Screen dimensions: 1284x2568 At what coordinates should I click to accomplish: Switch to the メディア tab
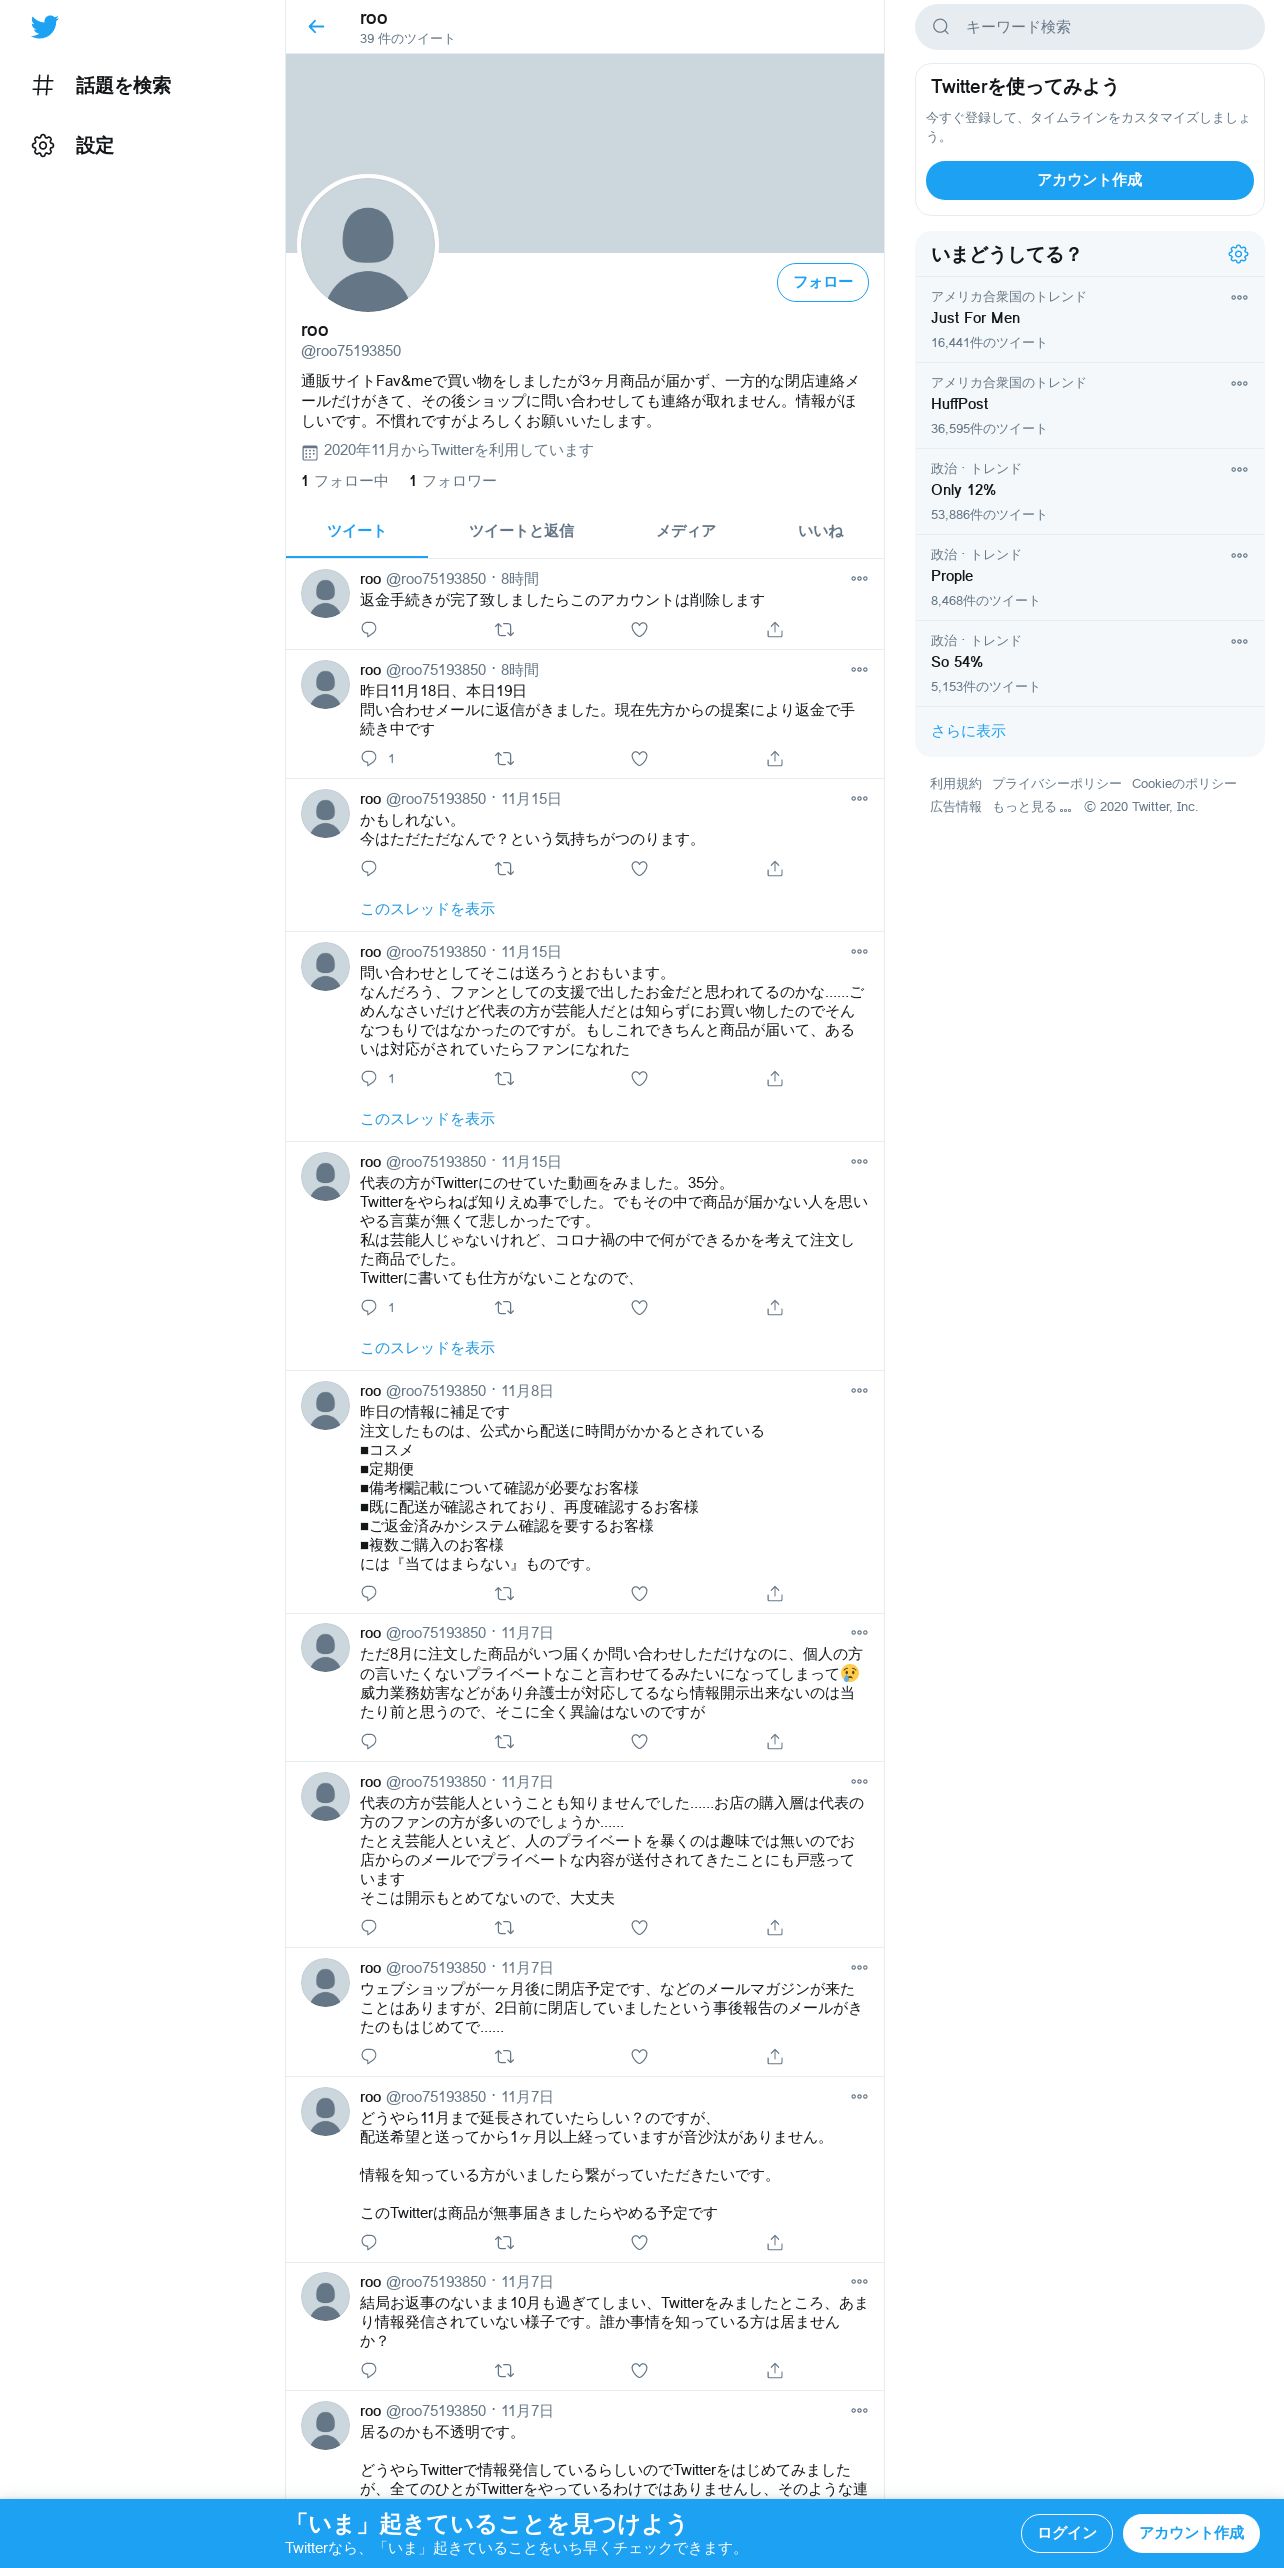tap(686, 531)
